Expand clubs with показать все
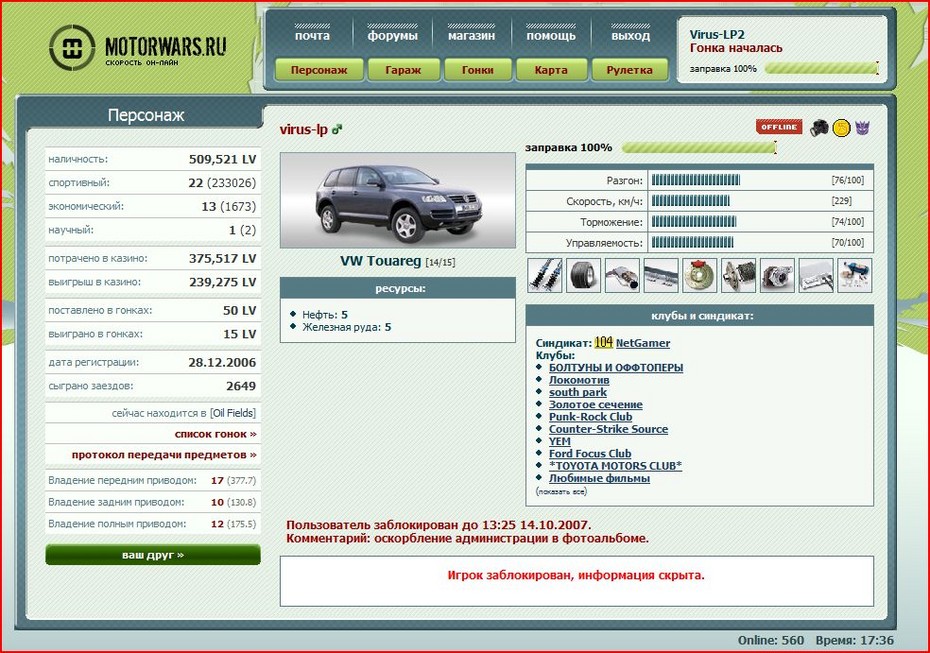Image resolution: width=930 pixels, height=653 pixels. coord(561,492)
